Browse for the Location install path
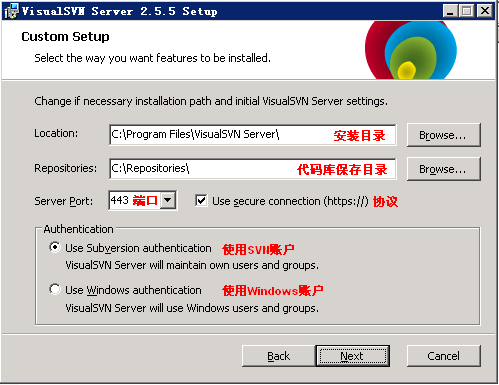Screen dimensions: 499x385 pyautogui.click(x=443, y=135)
